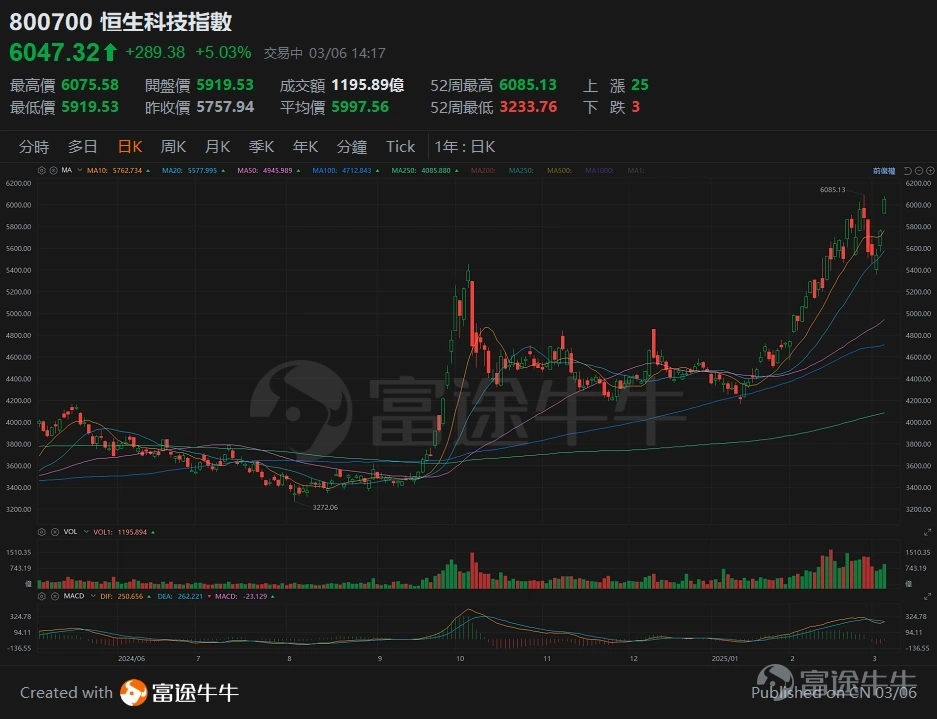Remove the VOL indicator with its X icon

pos(54,532)
